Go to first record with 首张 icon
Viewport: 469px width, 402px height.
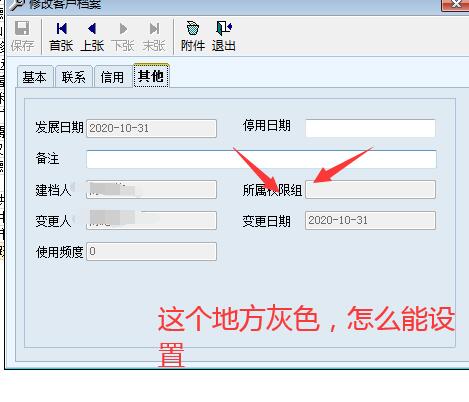click(x=61, y=29)
